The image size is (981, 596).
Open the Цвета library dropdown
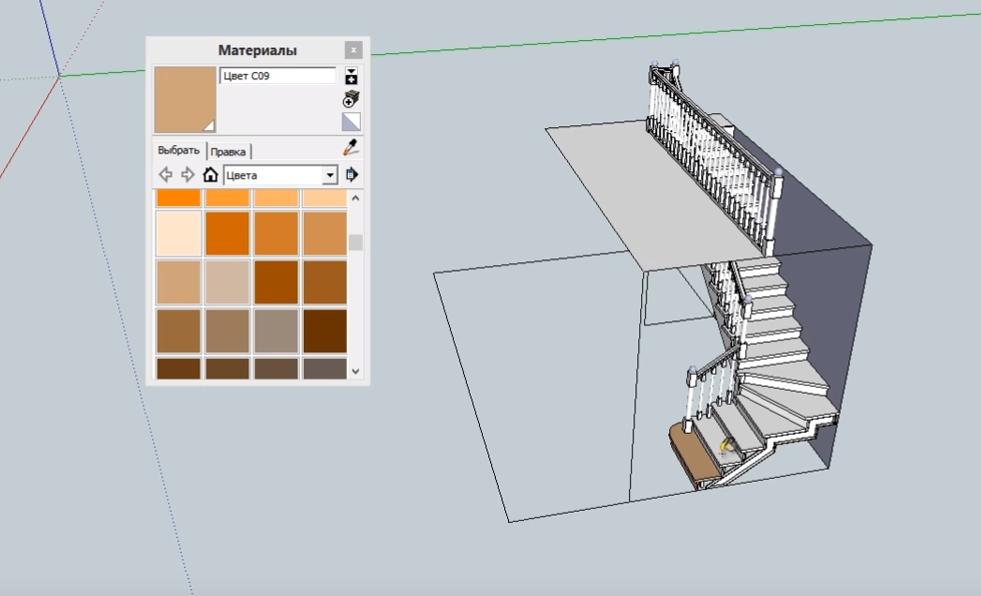tap(280, 175)
